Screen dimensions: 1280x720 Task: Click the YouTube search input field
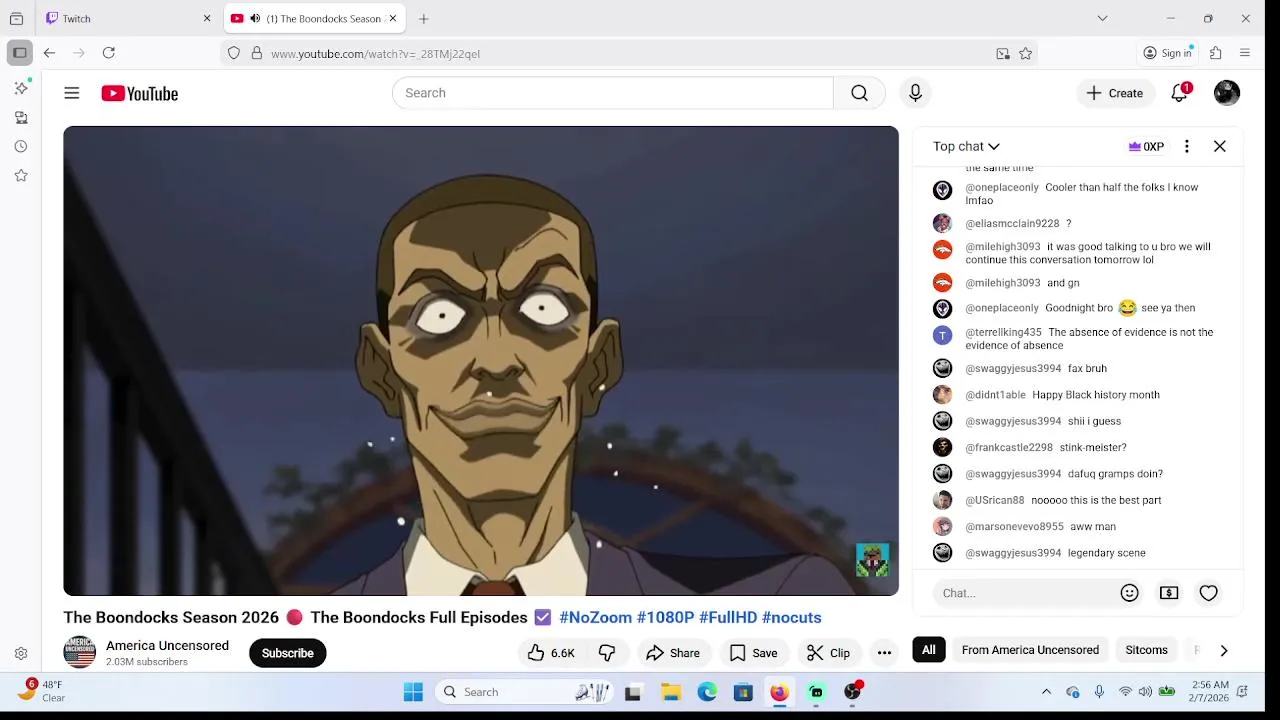pos(613,93)
